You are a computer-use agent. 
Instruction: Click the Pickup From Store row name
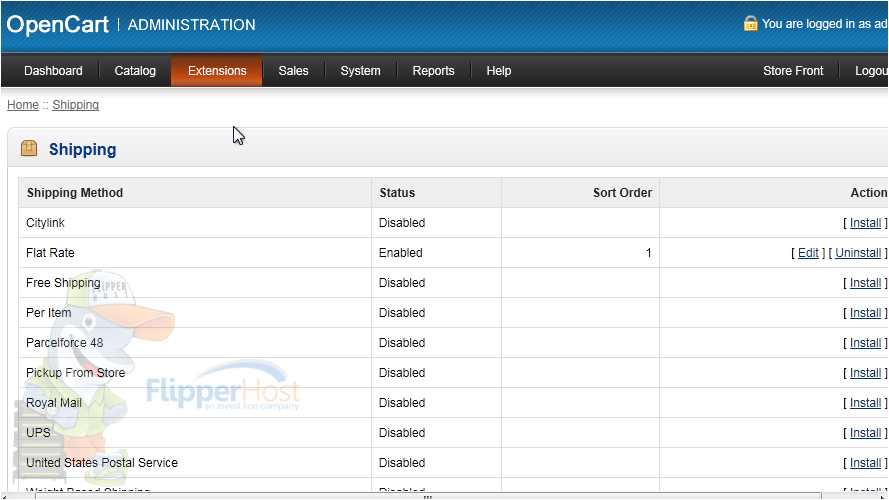click(x=75, y=373)
